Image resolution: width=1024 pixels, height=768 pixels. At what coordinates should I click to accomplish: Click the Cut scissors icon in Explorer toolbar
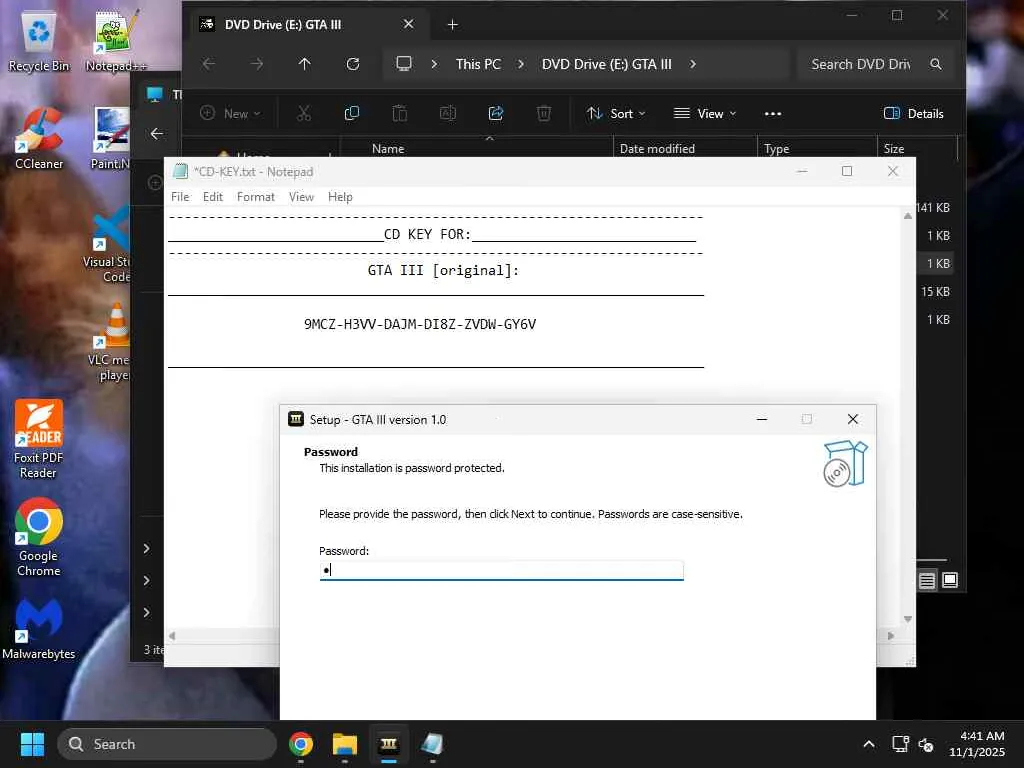pyautogui.click(x=304, y=114)
